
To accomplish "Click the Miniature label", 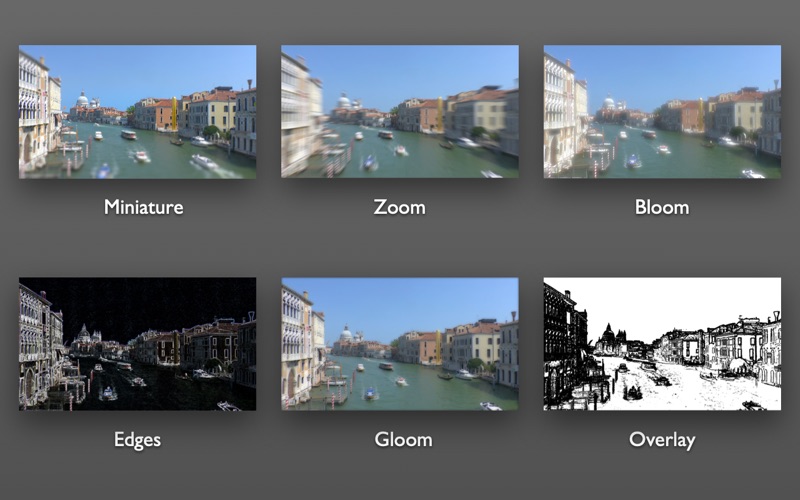I will point(143,207).
